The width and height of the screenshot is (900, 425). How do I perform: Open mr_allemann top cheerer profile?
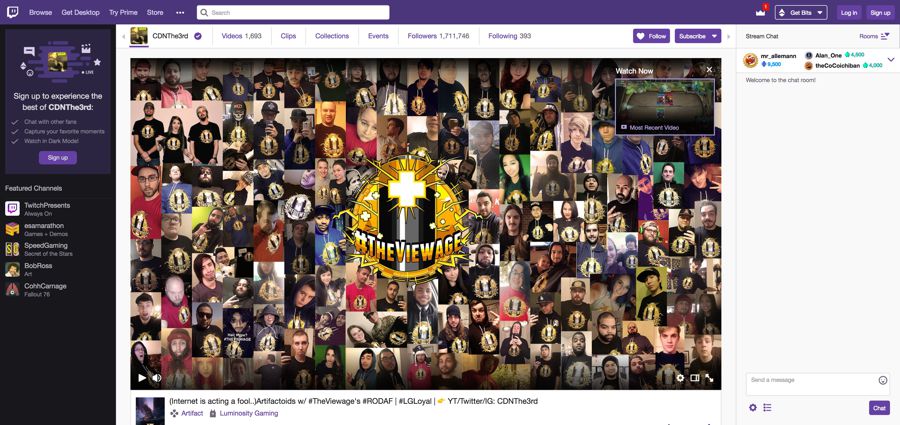[x=769, y=60]
